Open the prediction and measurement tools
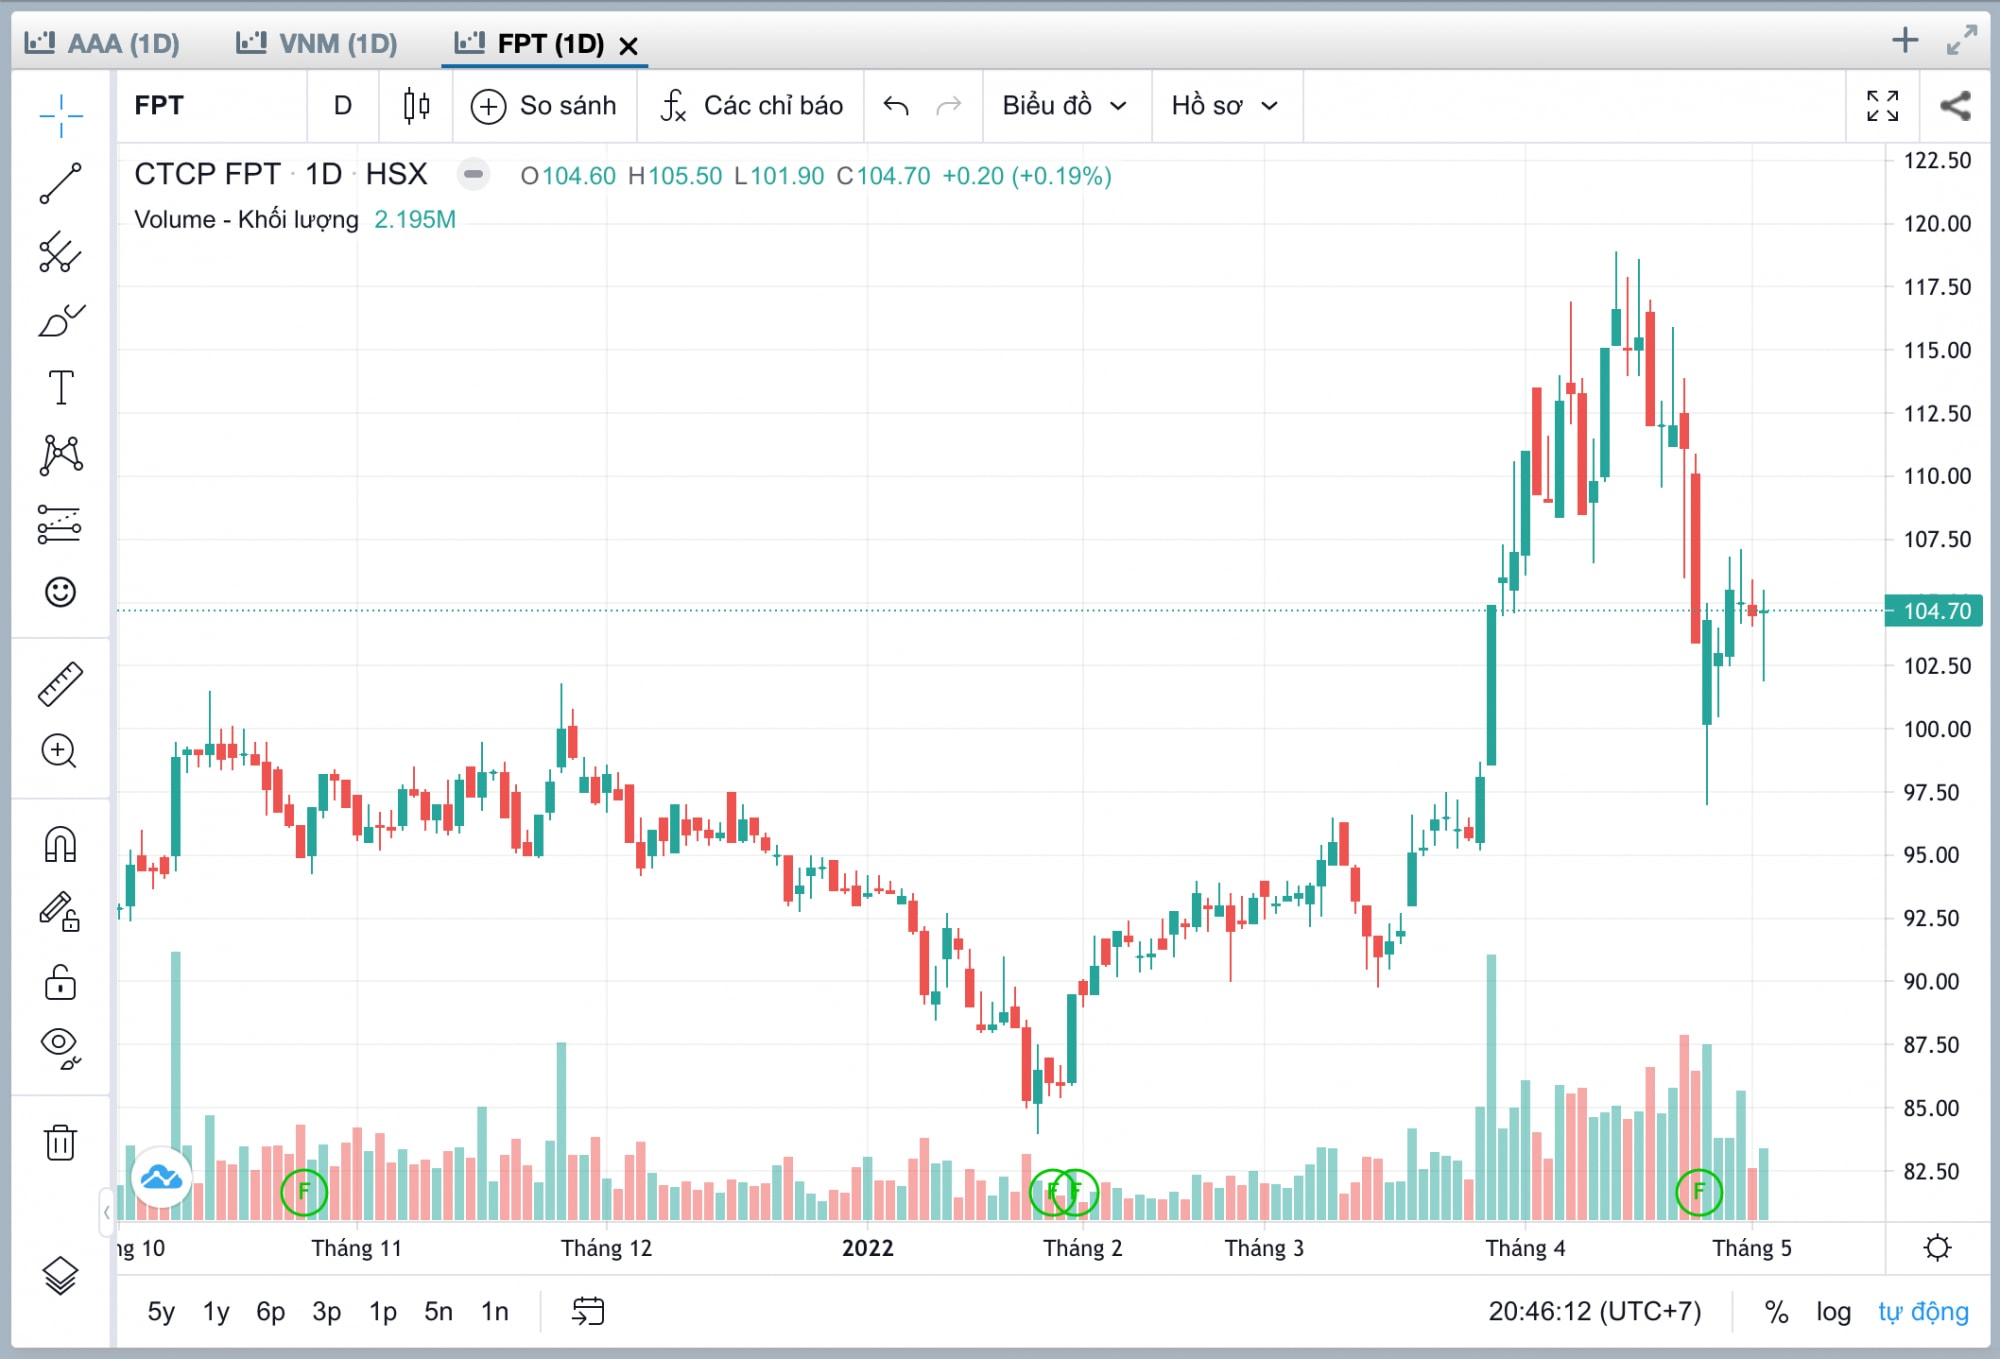 (x=60, y=524)
